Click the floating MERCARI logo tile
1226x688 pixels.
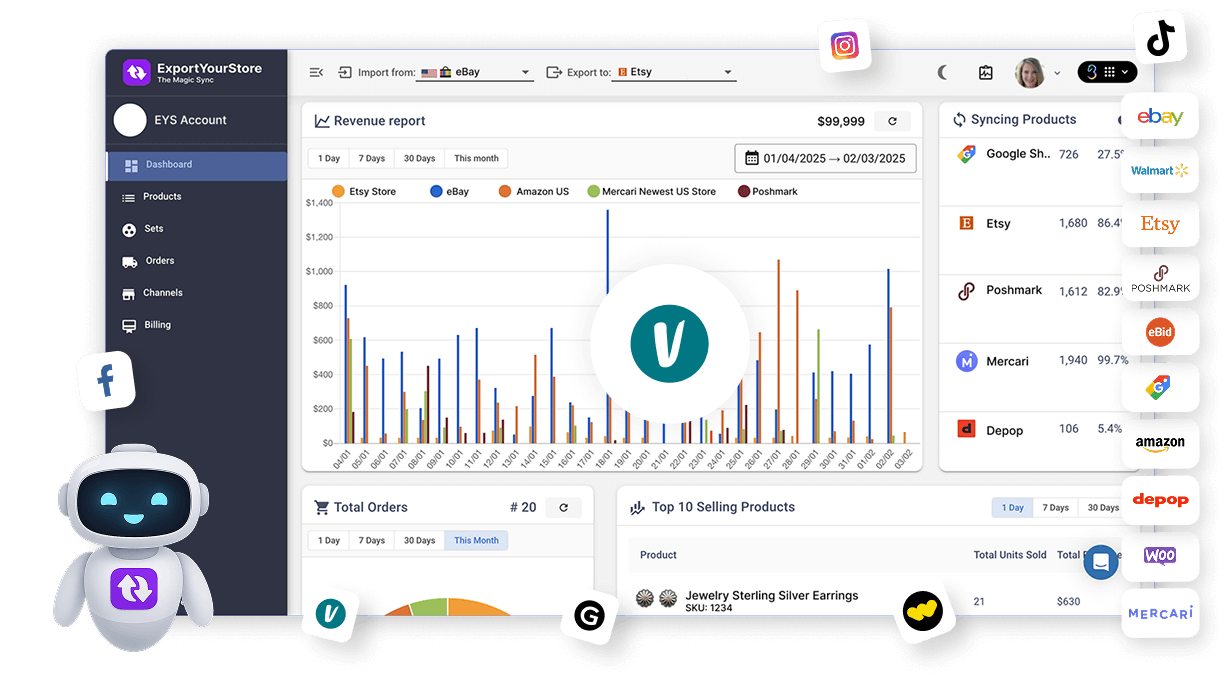(x=1160, y=612)
